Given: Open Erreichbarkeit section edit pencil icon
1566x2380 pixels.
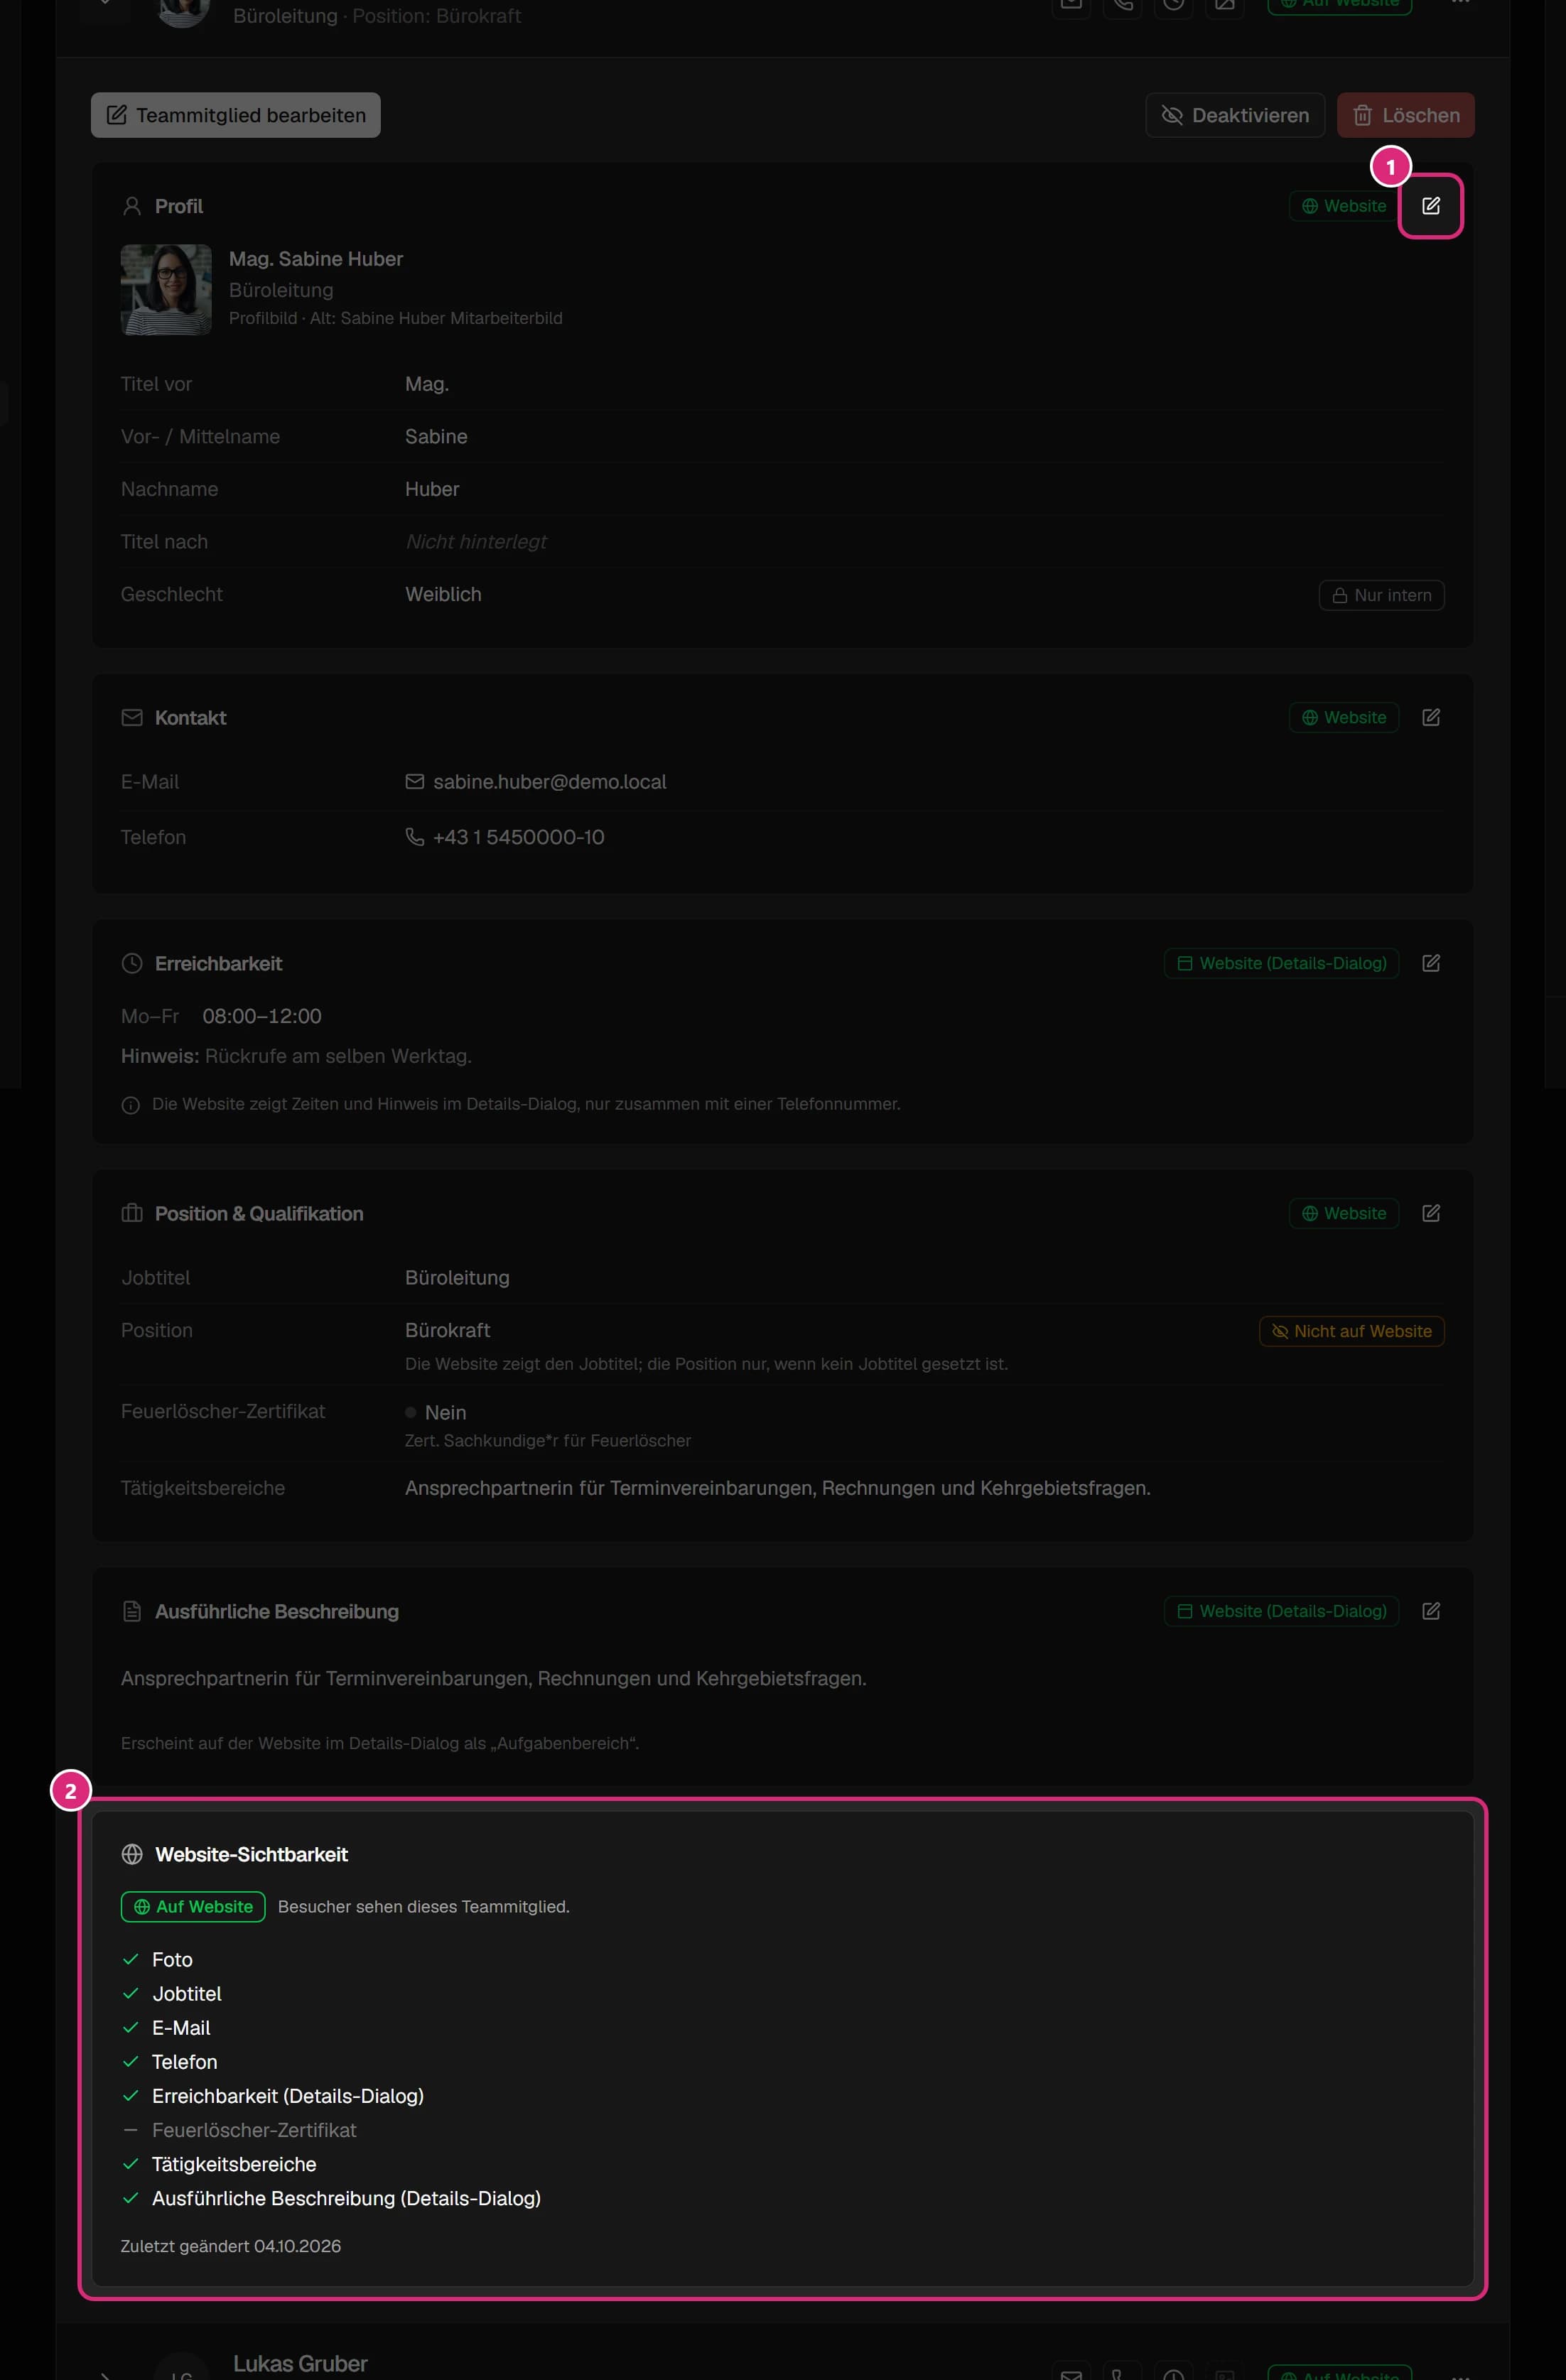Looking at the screenshot, I should pos(1430,963).
